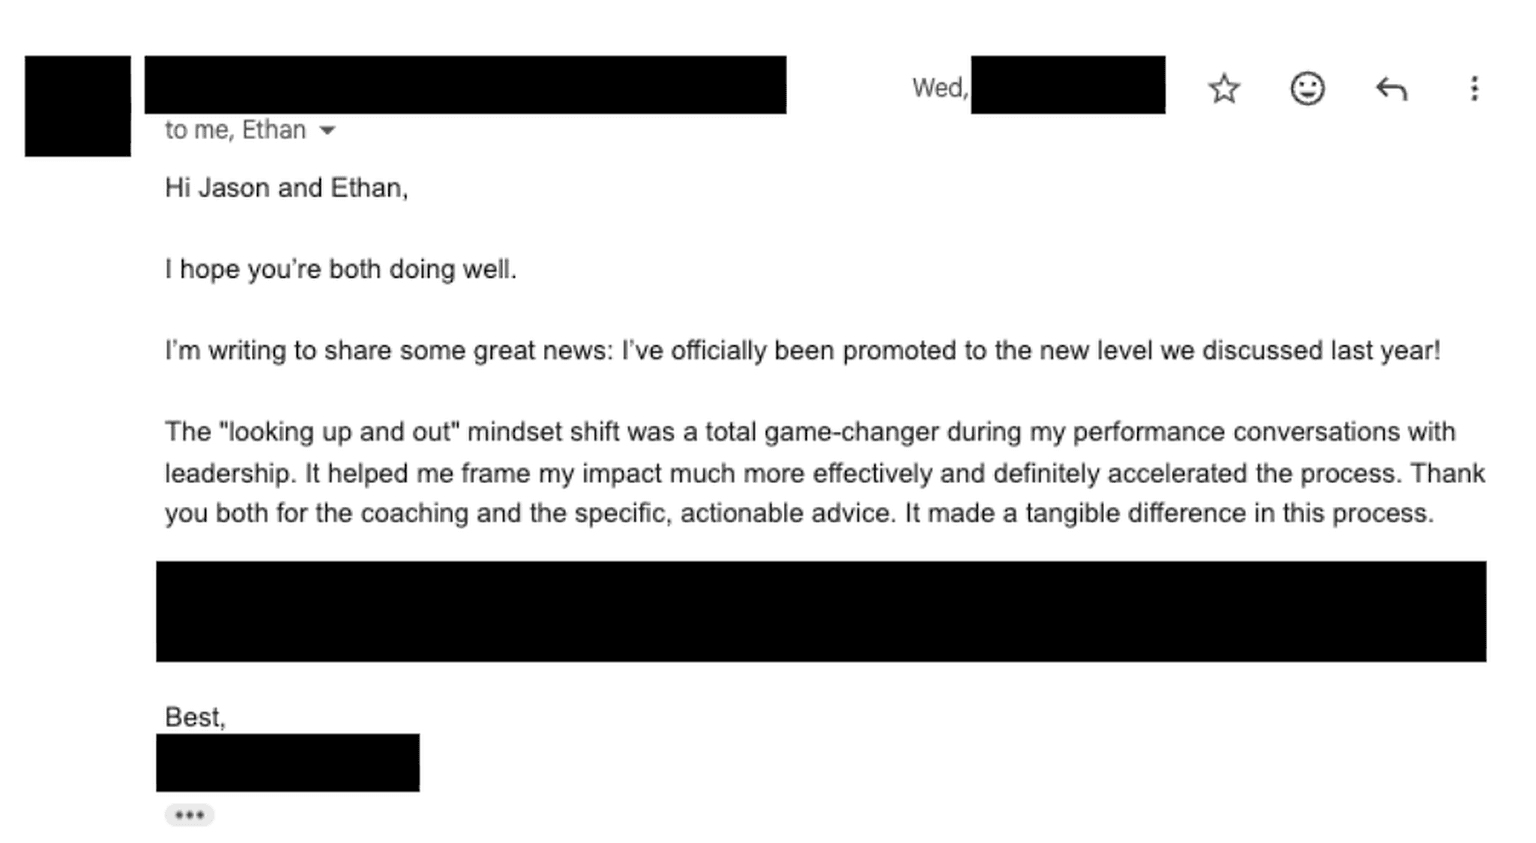
Task: Click the blacked-out signature name under 'Best,'
Action: pyautogui.click(x=288, y=763)
